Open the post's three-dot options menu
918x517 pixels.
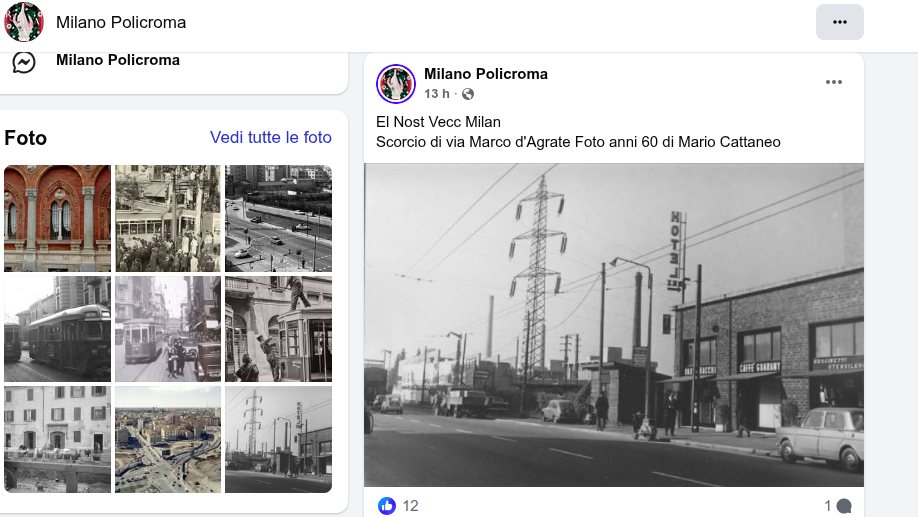coord(834,82)
